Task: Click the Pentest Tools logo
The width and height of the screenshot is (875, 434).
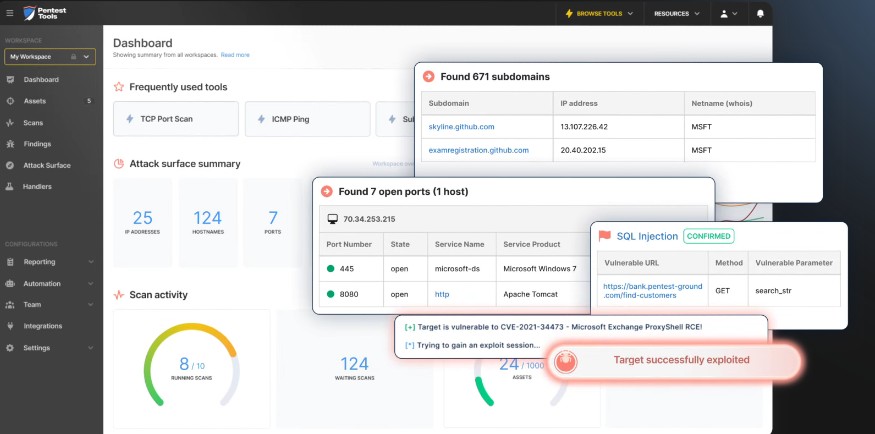Action: pos(45,13)
